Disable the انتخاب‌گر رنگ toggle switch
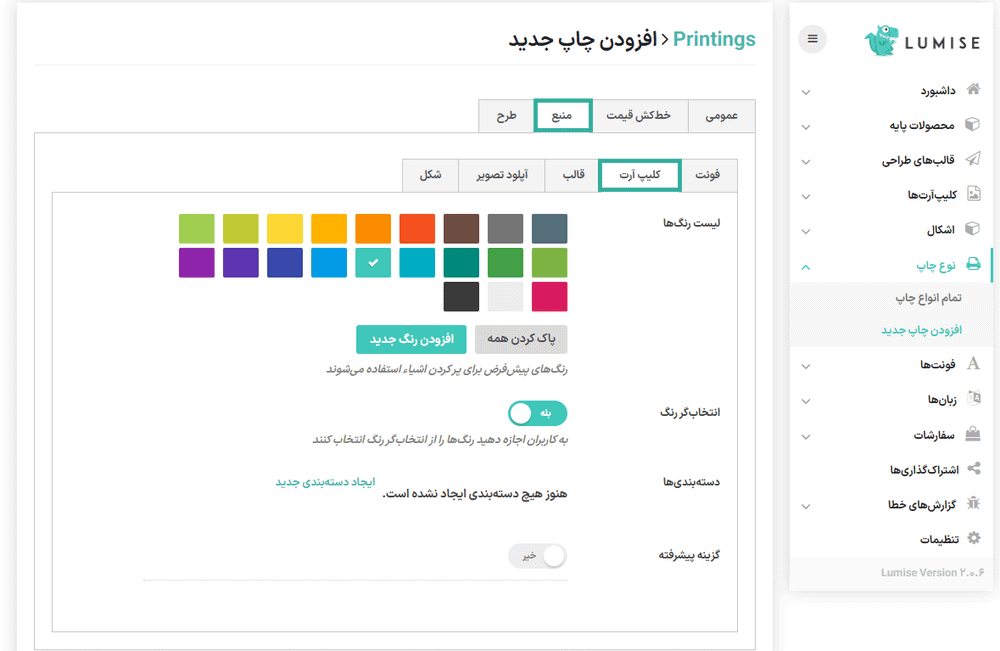The image size is (1000, 651). pos(538,413)
